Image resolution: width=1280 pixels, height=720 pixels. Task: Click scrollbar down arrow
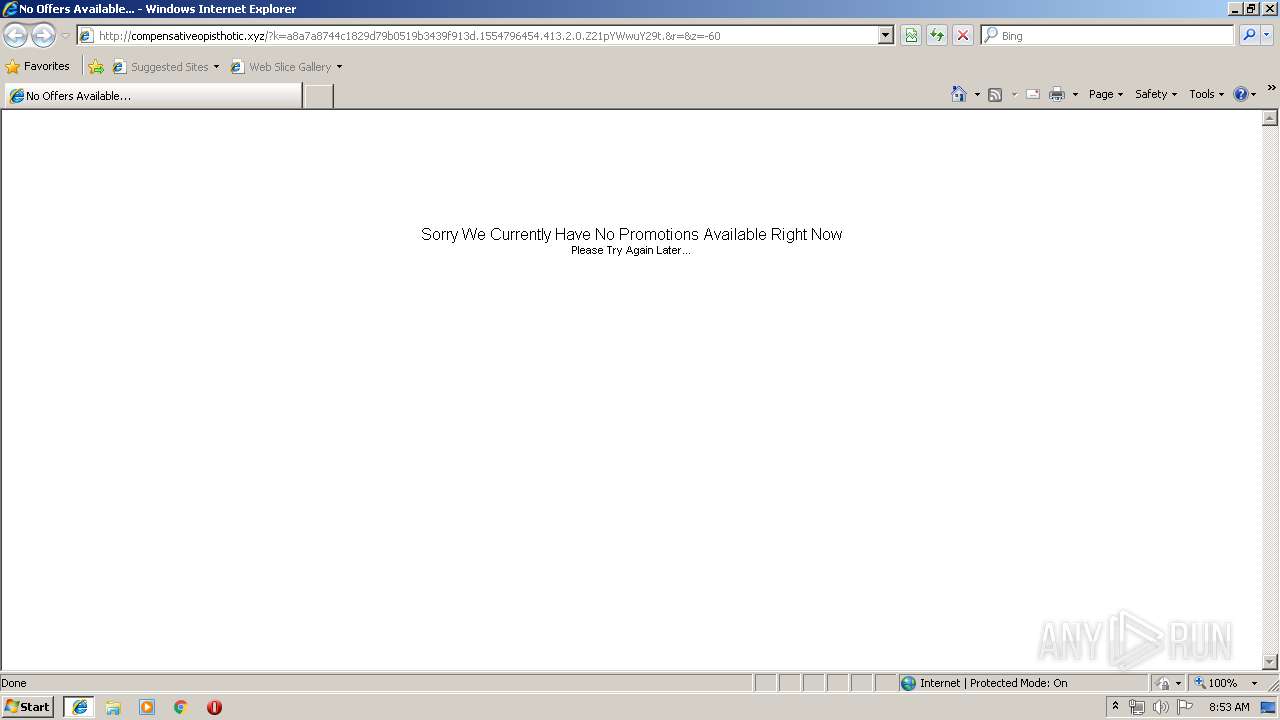point(1270,662)
